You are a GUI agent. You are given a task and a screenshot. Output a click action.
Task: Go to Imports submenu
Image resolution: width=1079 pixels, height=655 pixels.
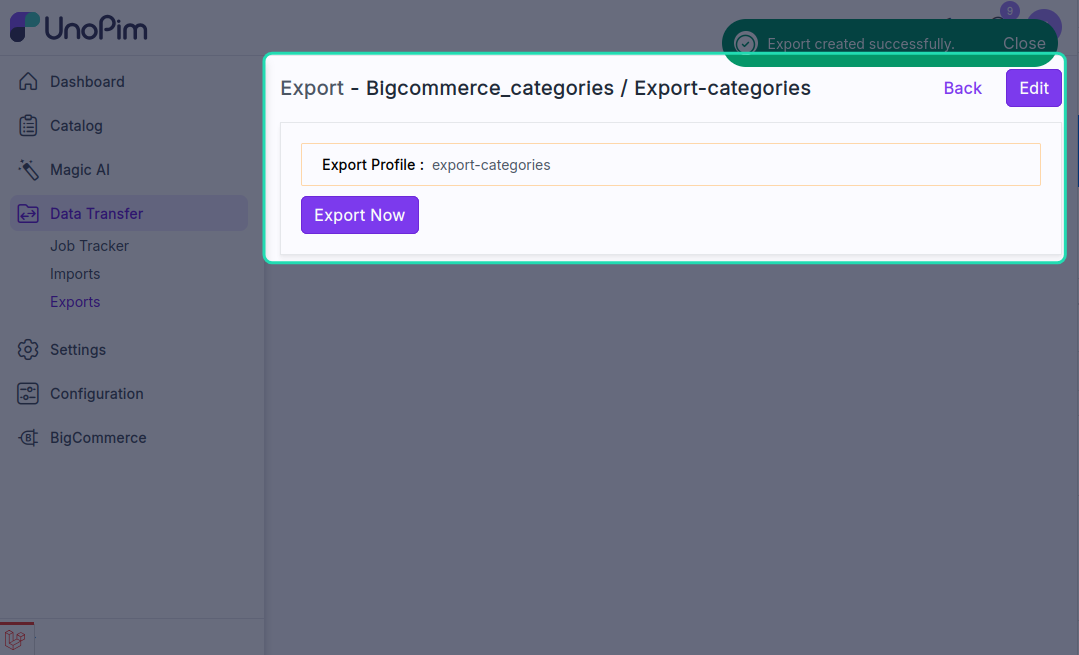[75, 274]
